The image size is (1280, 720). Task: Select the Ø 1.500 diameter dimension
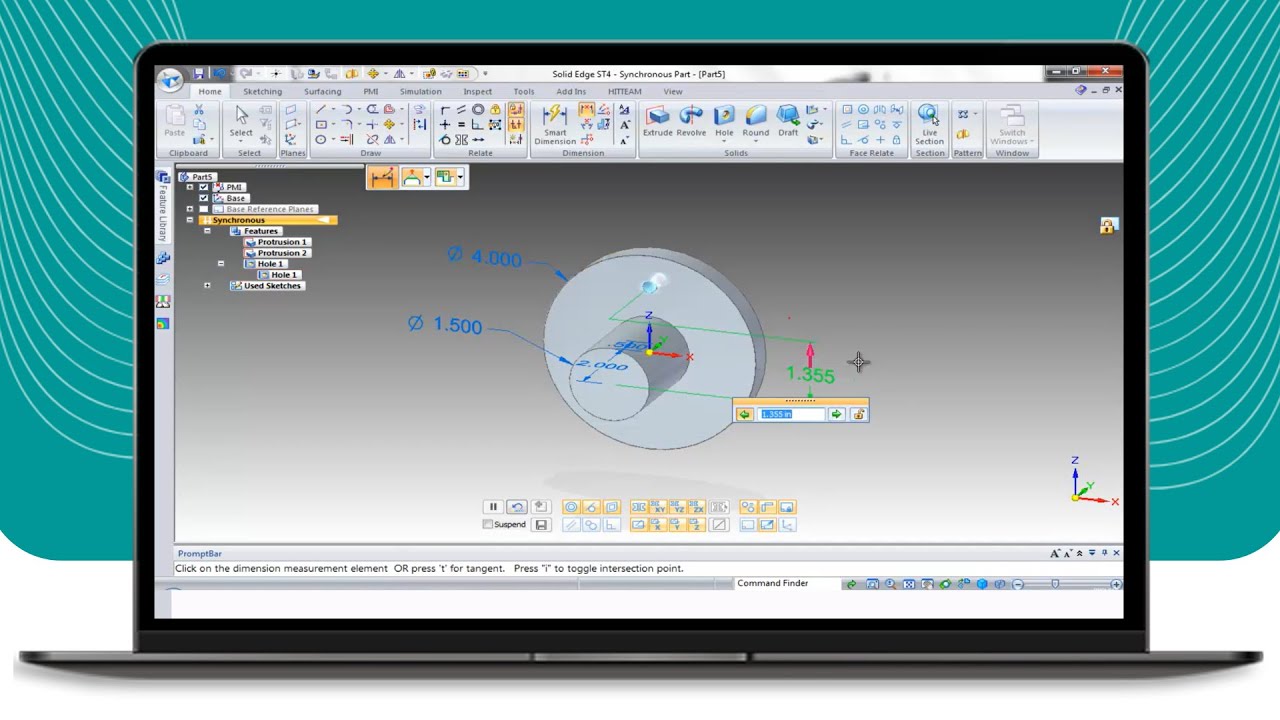point(445,325)
